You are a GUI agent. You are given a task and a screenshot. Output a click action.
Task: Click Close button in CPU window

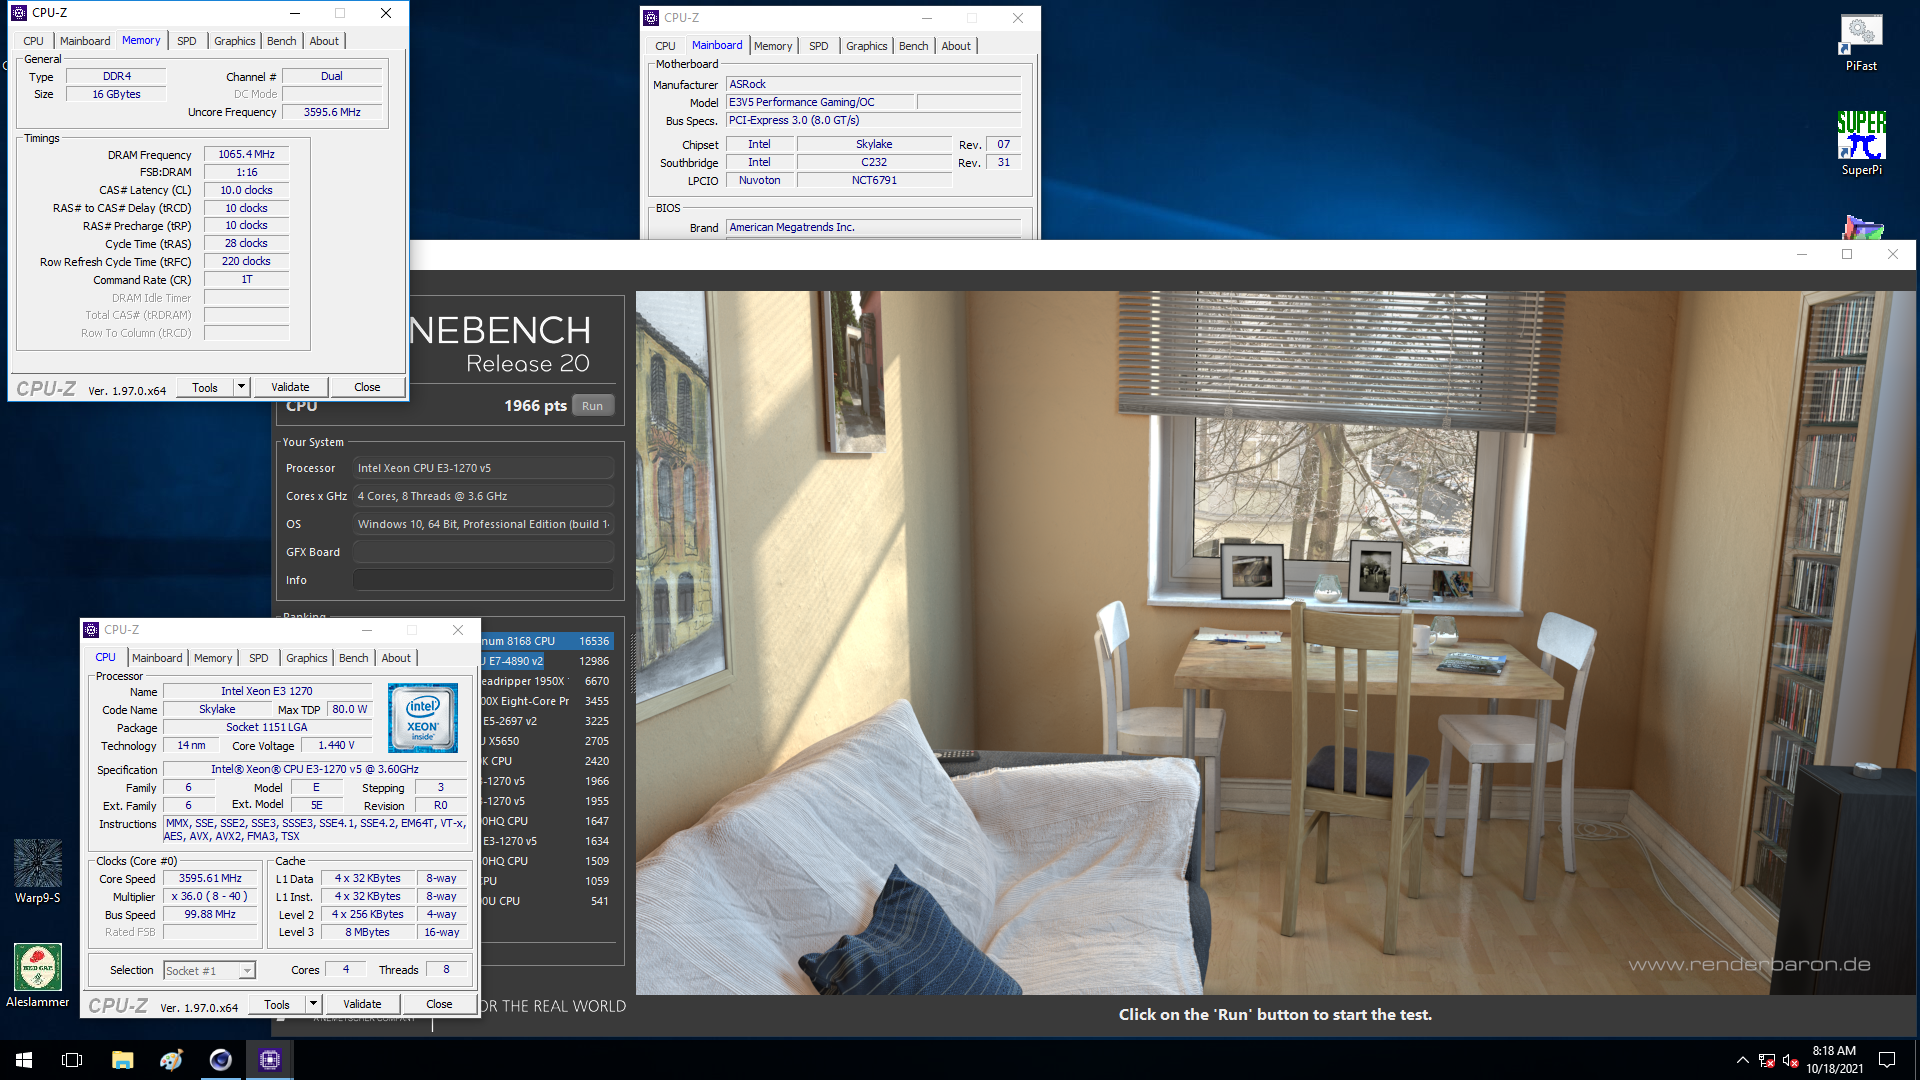click(x=439, y=1004)
